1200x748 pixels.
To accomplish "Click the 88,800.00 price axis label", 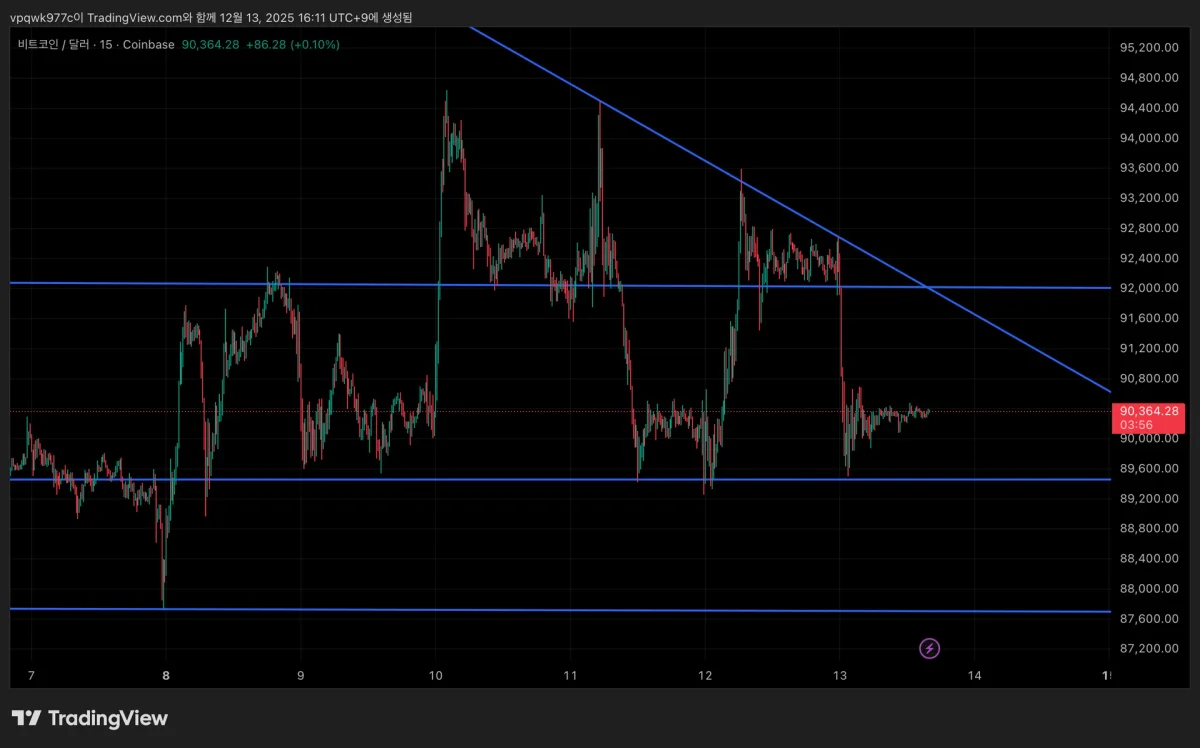I will pos(1147,528).
